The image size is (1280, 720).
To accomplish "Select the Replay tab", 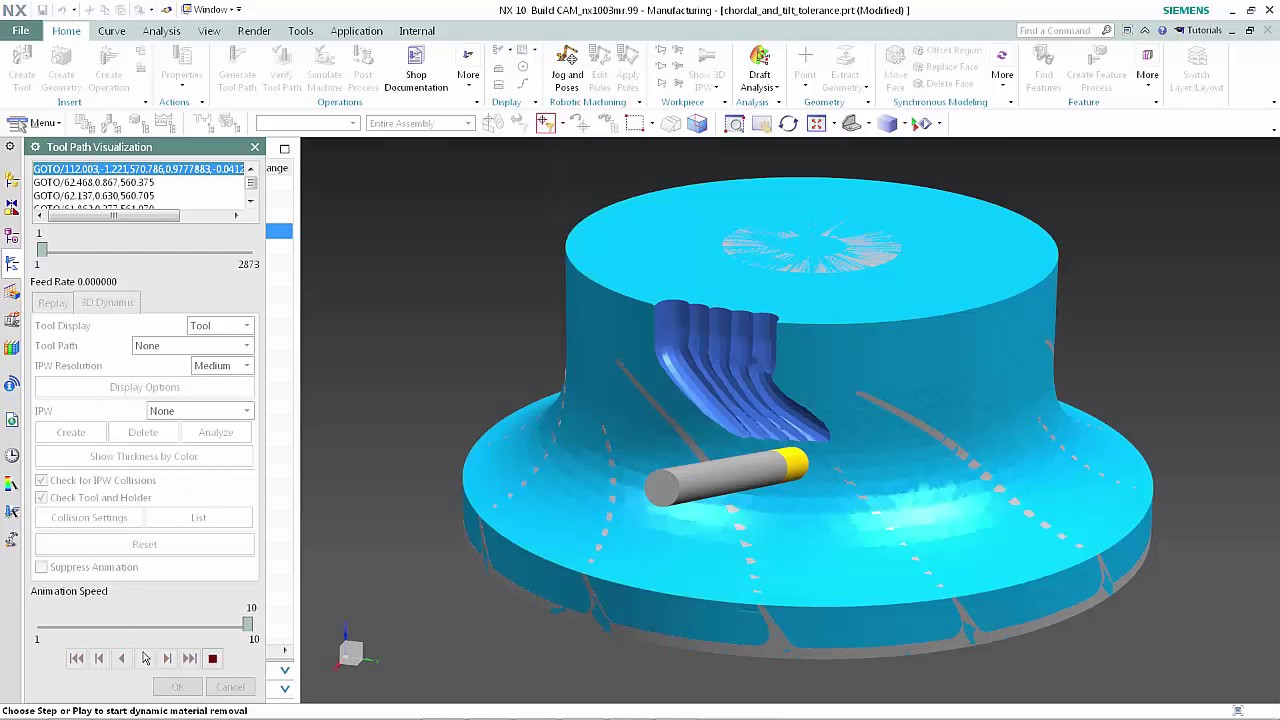I will pos(53,303).
